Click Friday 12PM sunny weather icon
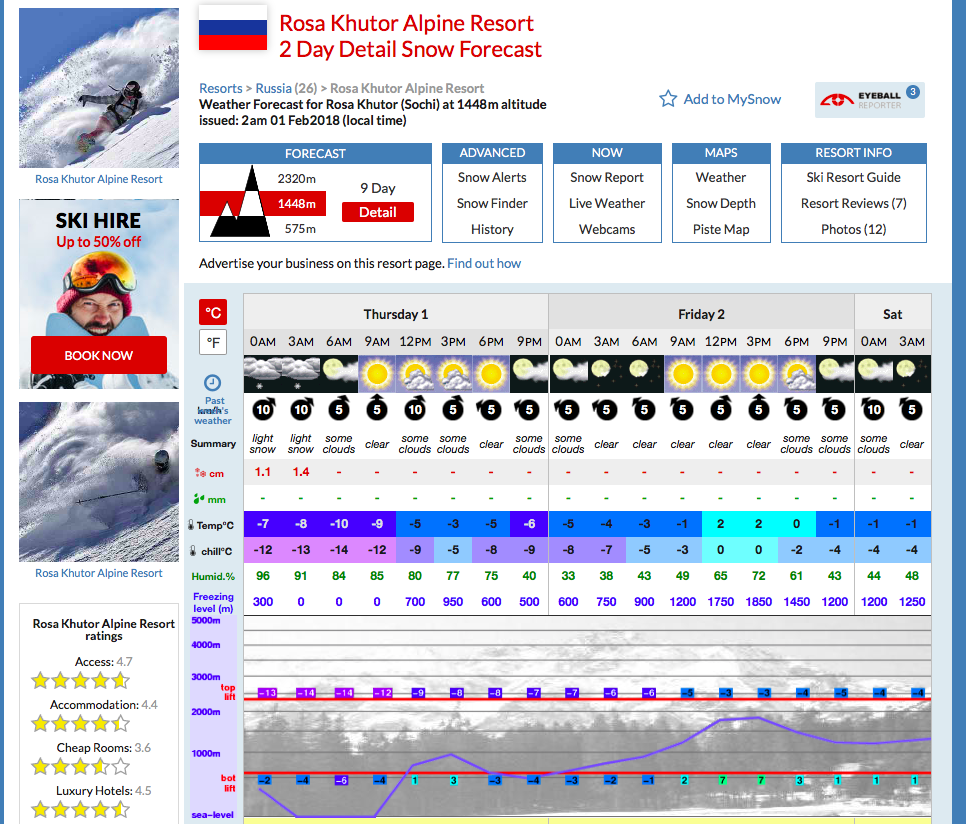This screenshot has height=824, width=966. coord(721,374)
